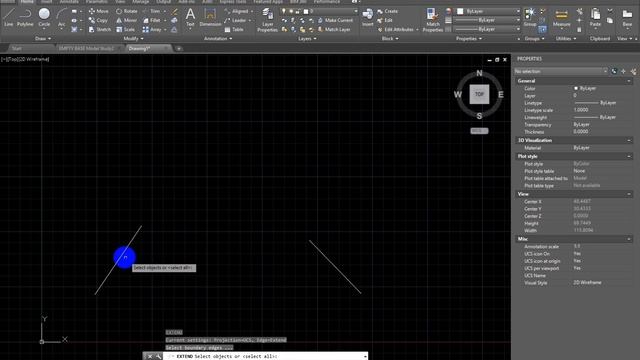Activate the Trim tool

click(152, 11)
